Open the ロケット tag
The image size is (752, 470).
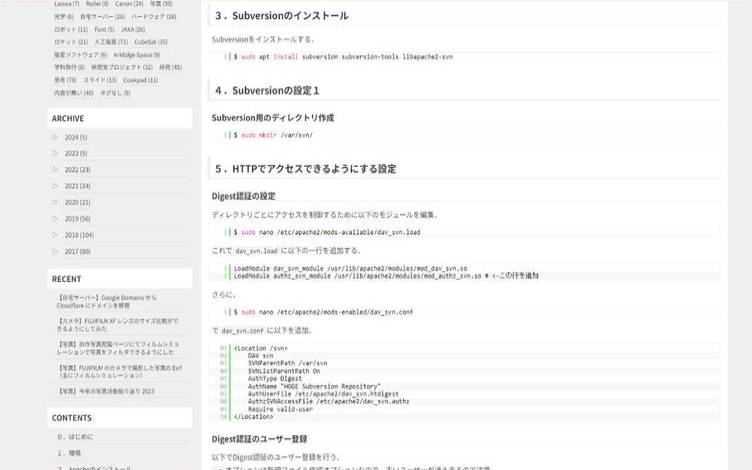coord(71,42)
